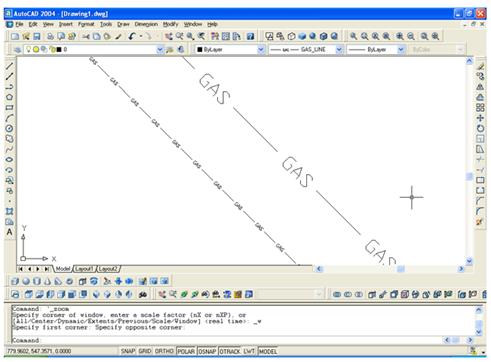Select the Rectangle draw tool
Viewport: 491px width, 362px height.
pos(9,108)
